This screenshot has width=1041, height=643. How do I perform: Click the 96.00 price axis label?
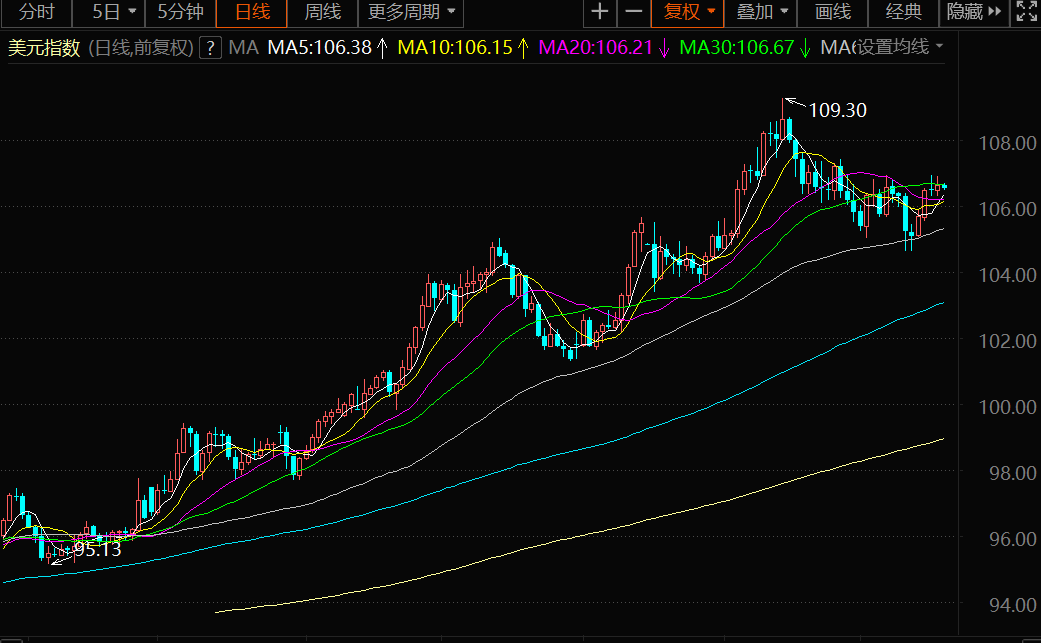pyautogui.click(x=1012, y=539)
